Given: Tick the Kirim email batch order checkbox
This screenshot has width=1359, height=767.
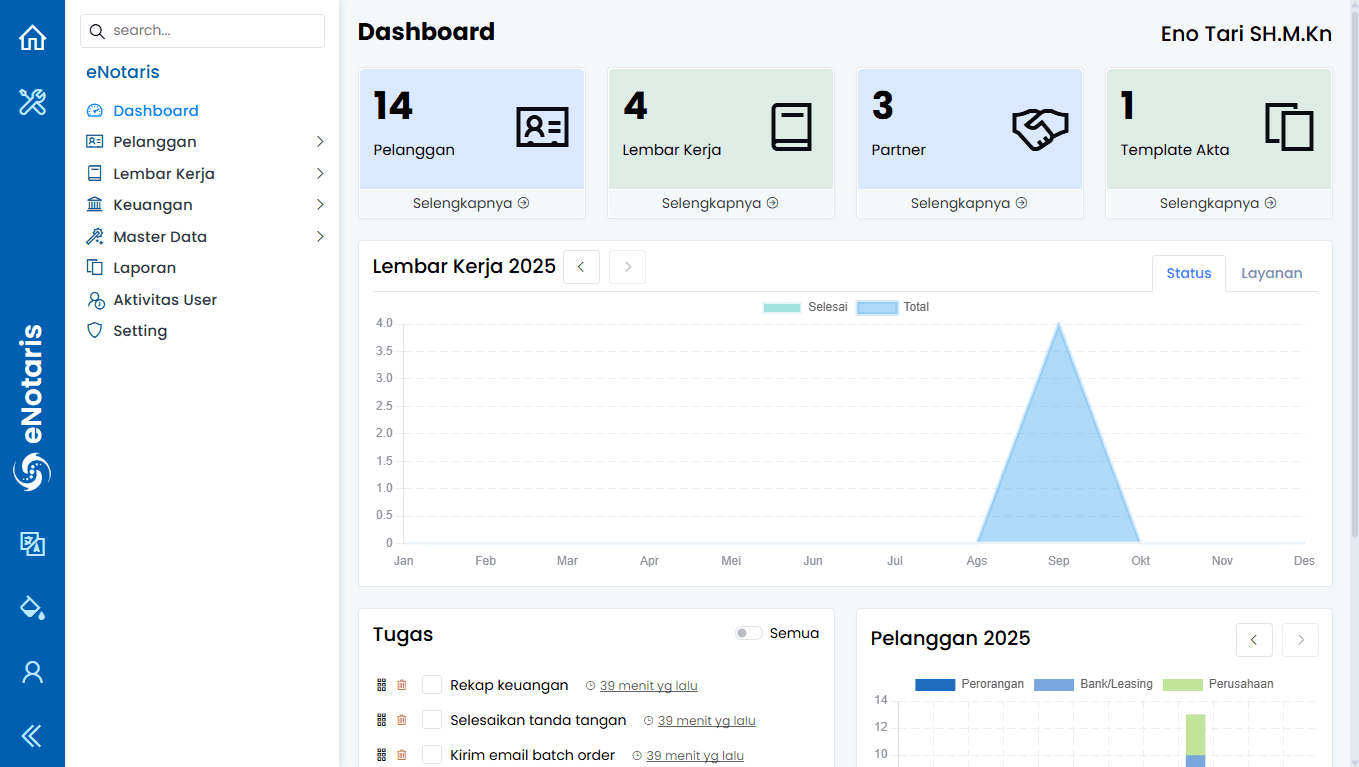Looking at the screenshot, I should click(432, 755).
